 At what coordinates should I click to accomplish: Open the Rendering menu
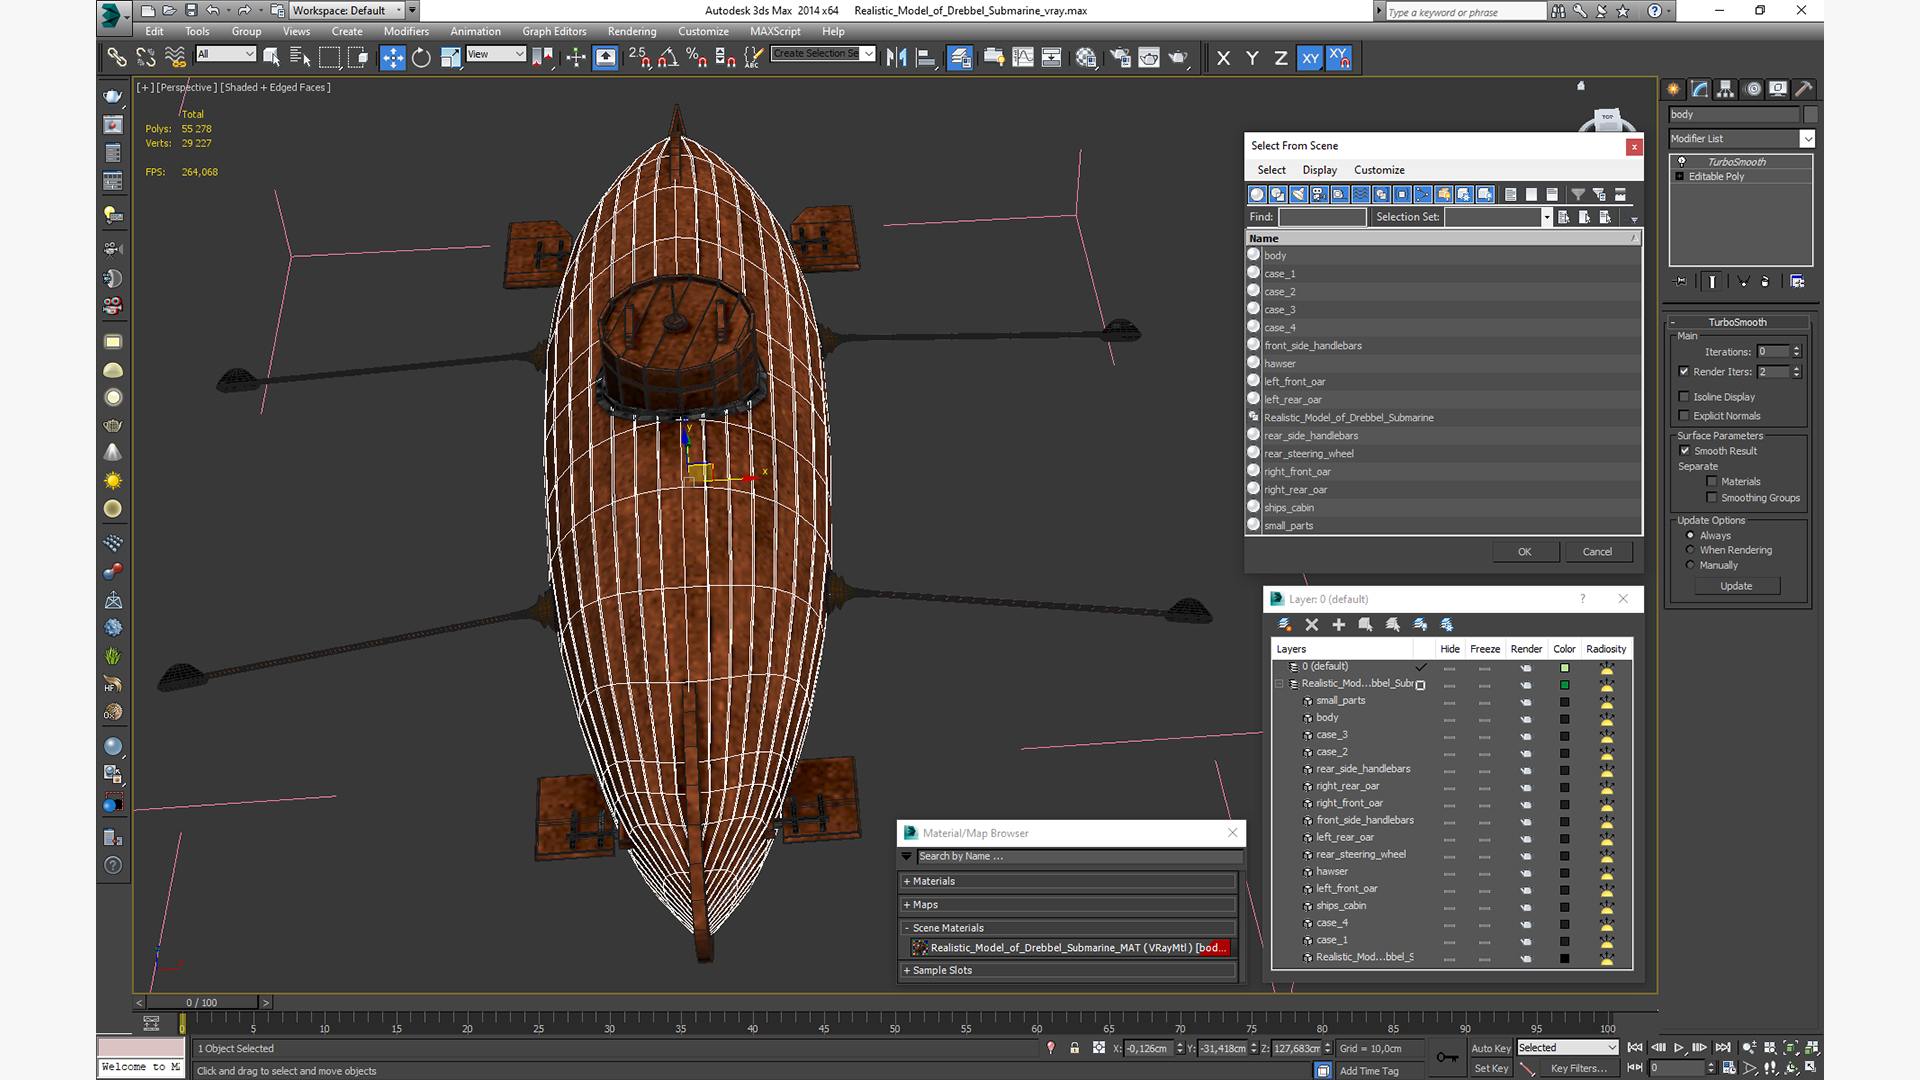[631, 31]
